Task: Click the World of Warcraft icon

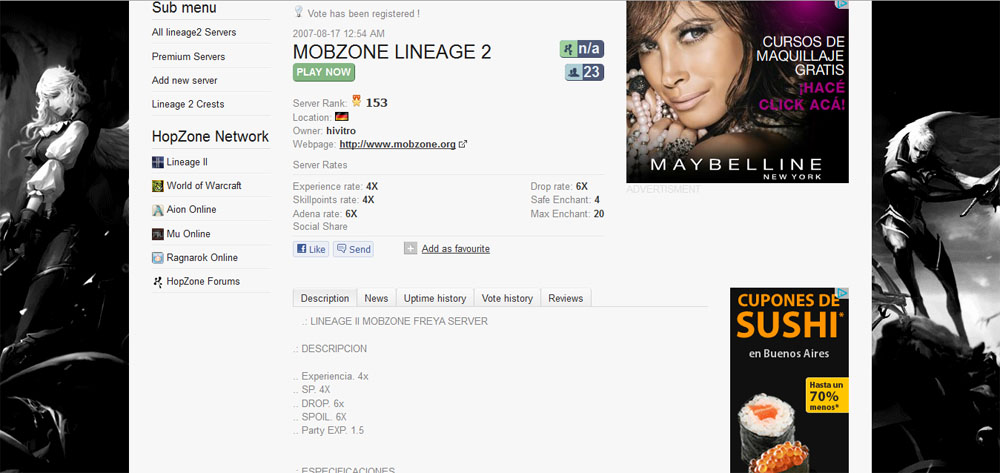Action: click(x=158, y=186)
